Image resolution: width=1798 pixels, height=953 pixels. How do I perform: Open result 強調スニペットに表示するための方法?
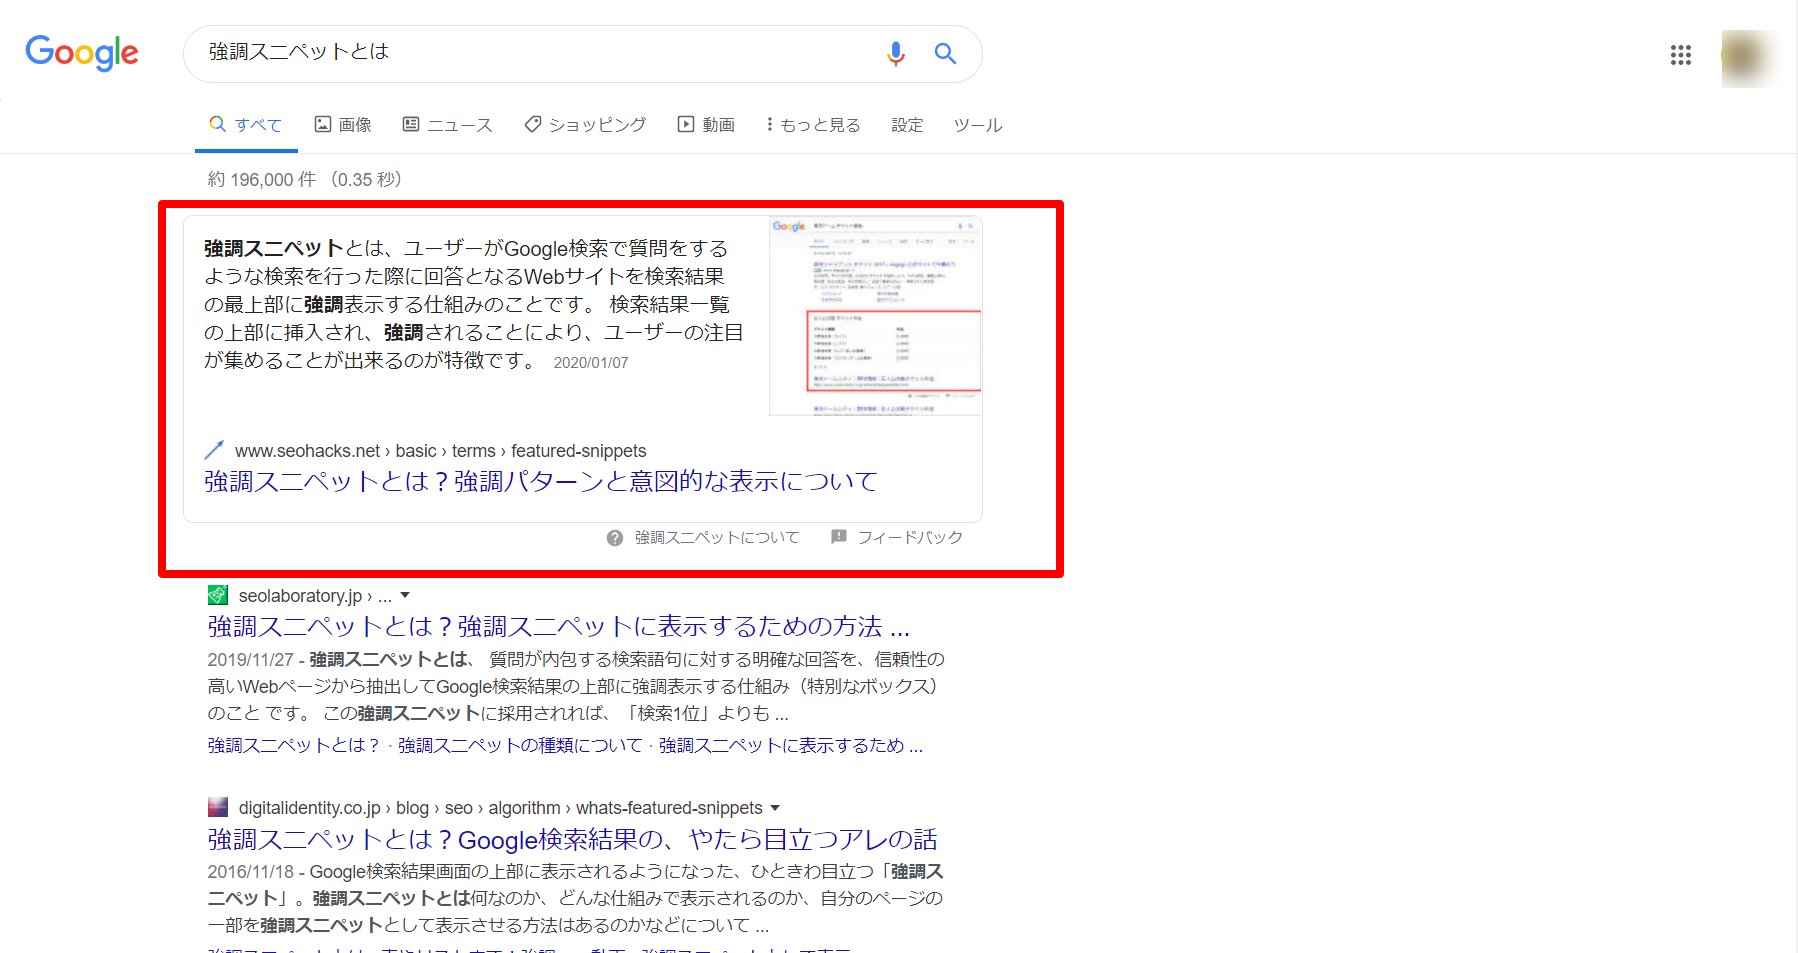[x=559, y=627]
